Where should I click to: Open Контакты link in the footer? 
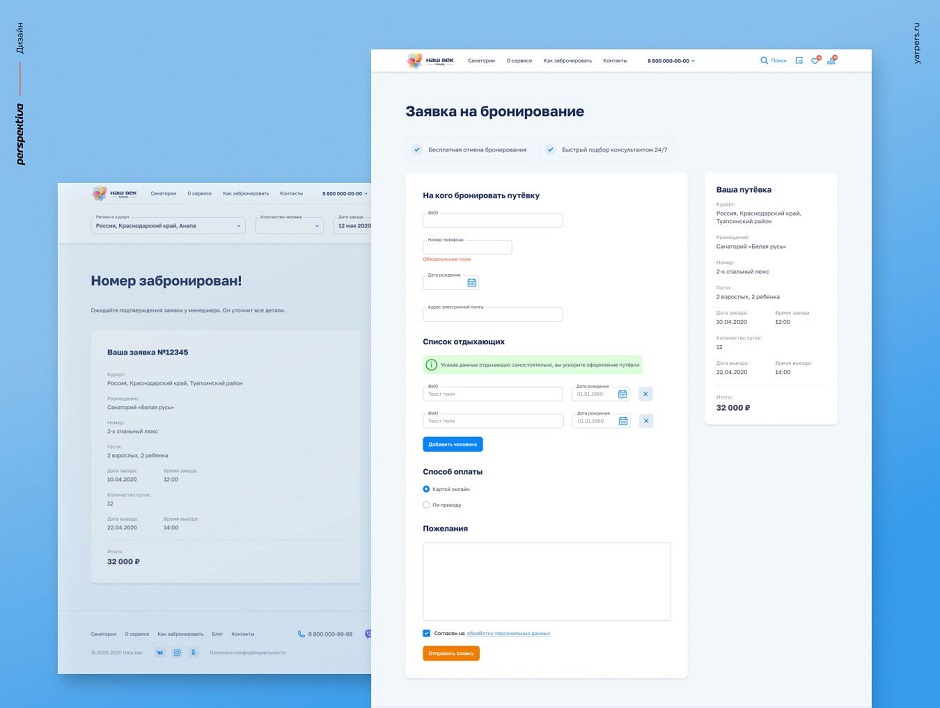243,634
